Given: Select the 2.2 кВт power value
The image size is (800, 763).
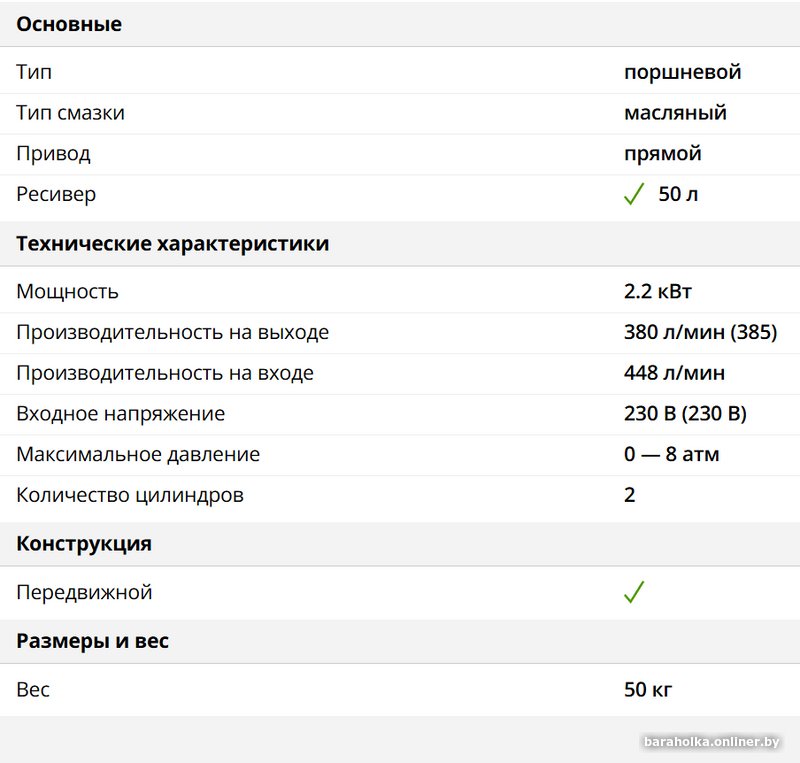Looking at the screenshot, I should tap(657, 292).
